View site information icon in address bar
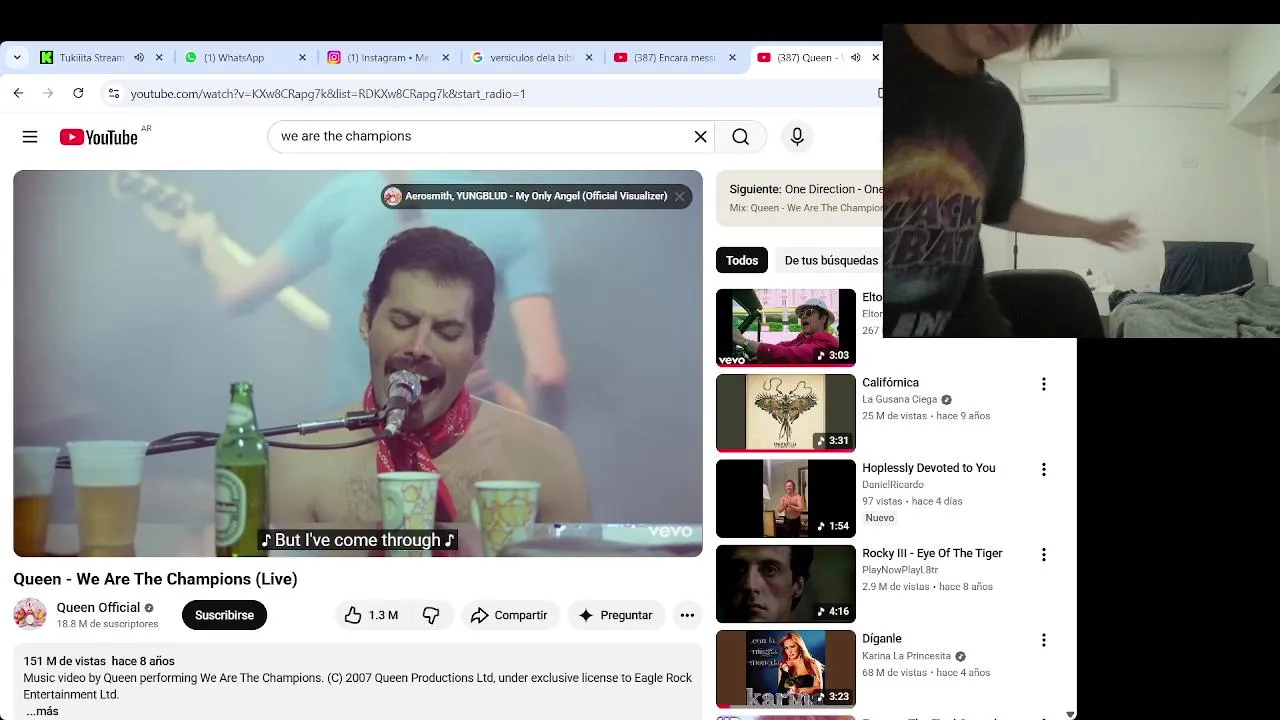The width and height of the screenshot is (1280, 720). pos(113,93)
